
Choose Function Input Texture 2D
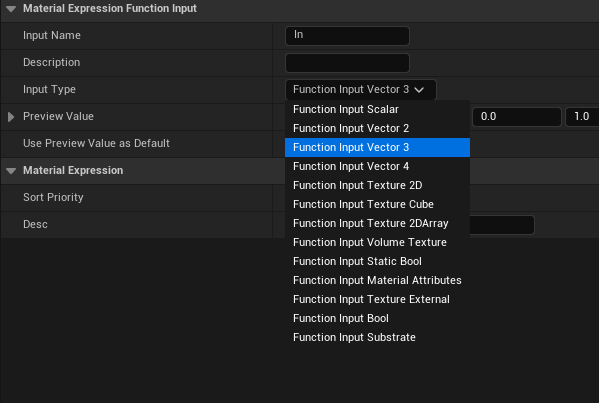[377, 185]
